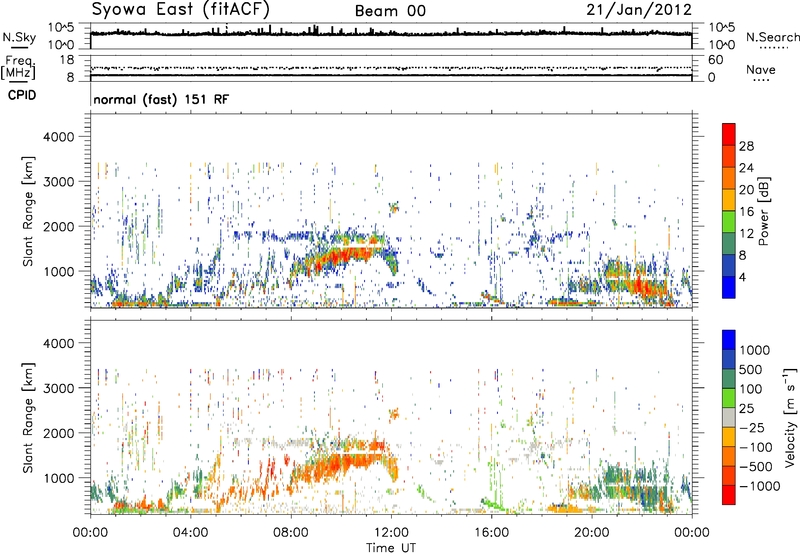This screenshot has width=800, height=554.
Task: Click the "Nave" legend label
Action: coord(761,69)
